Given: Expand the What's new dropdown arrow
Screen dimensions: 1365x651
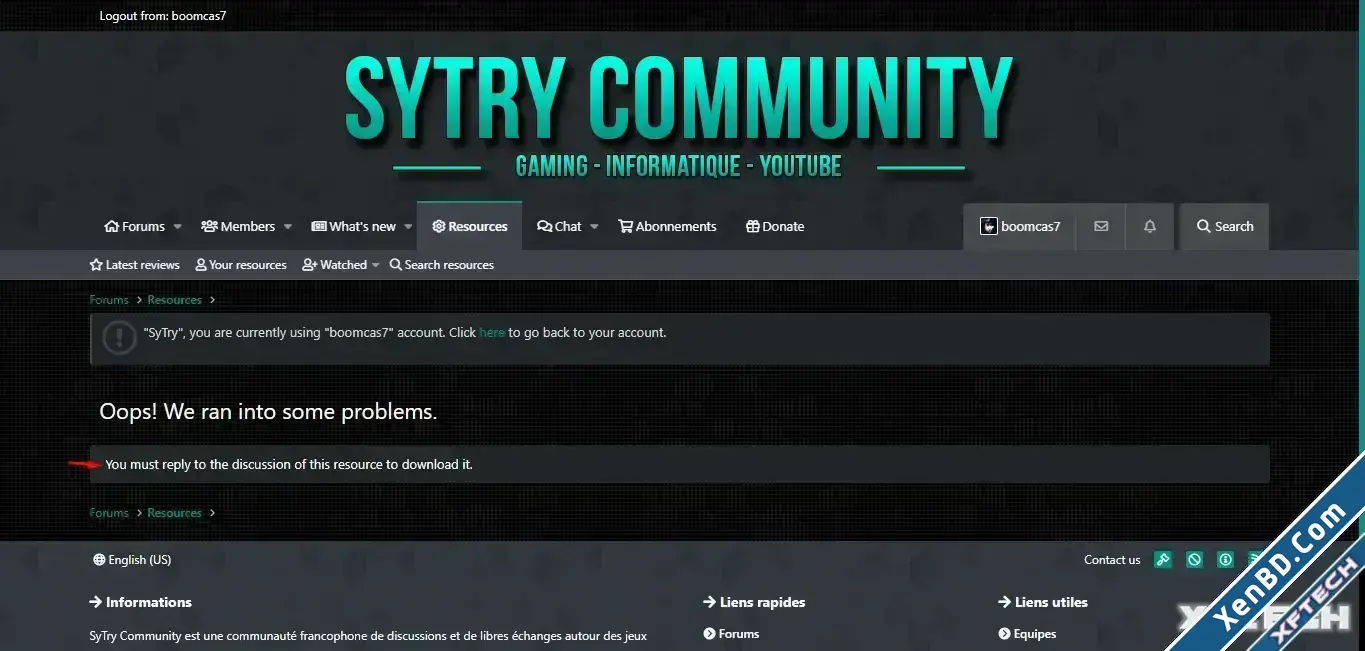Looking at the screenshot, I should [x=408, y=227].
